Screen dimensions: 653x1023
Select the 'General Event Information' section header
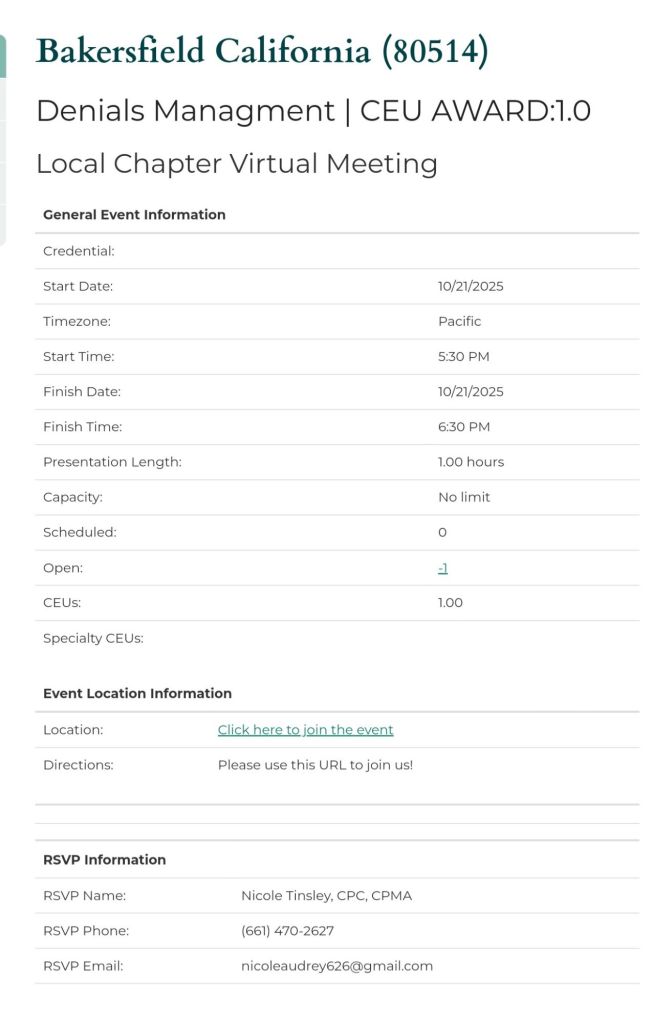click(x=134, y=215)
